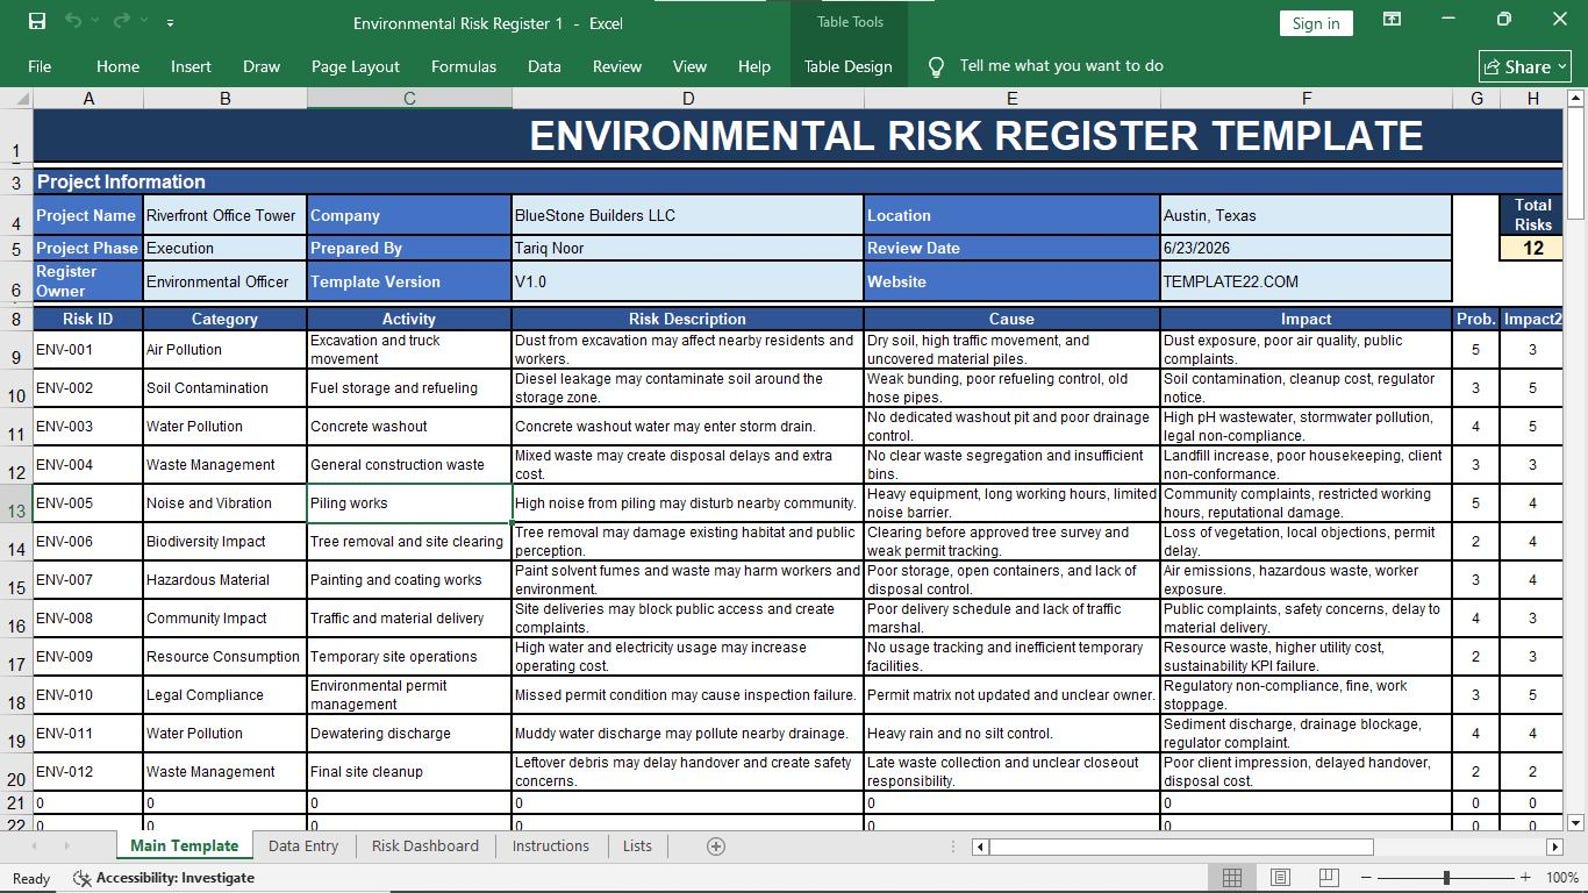Image resolution: width=1588 pixels, height=893 pixels.
Task: Click the Legal Compliance category cell
Action: pyautogui.click(x=225, y=695)
